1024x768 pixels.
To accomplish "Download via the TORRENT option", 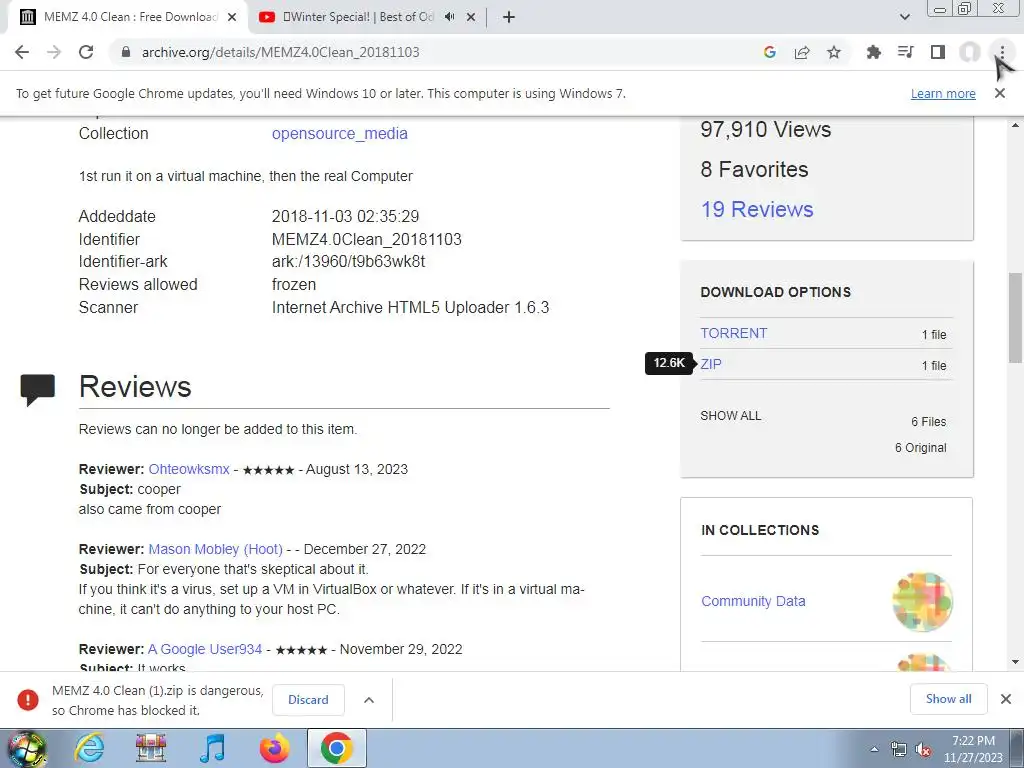I will (x=733, y=333).
